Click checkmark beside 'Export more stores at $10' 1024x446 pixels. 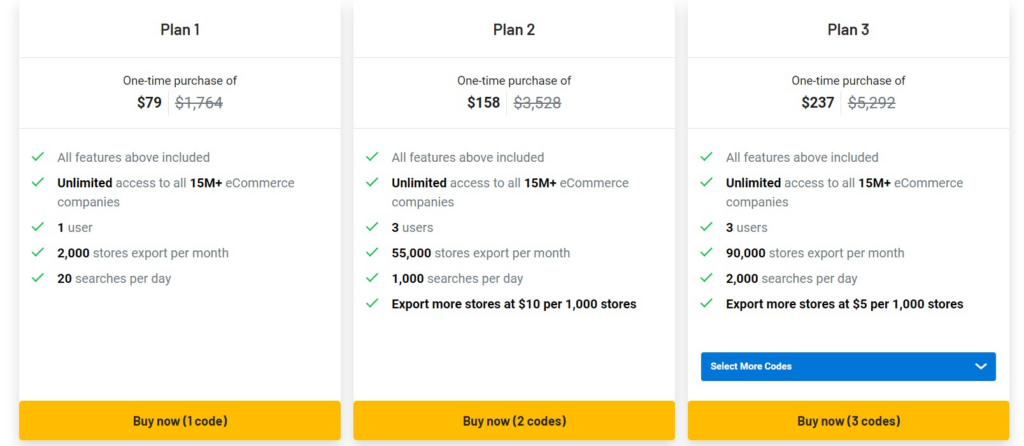click(x=372, y=303)
